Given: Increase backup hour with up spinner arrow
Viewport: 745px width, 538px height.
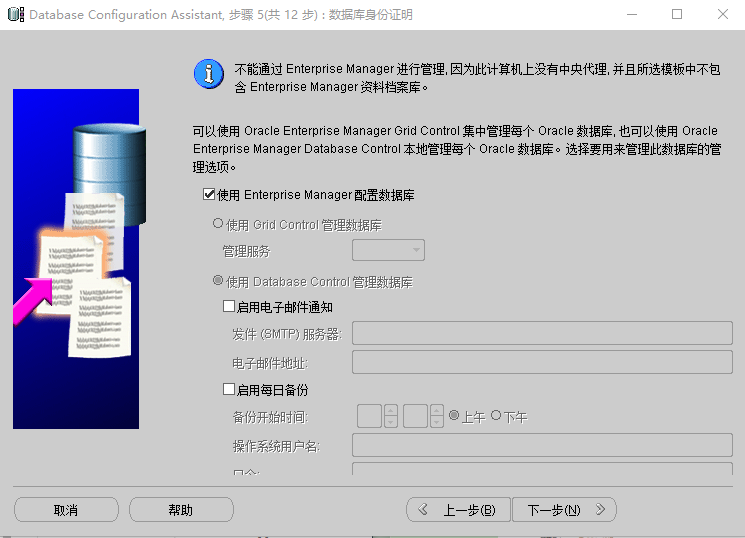Looking at the screenshot, I should pyautogui.click(x=391, y=410).
